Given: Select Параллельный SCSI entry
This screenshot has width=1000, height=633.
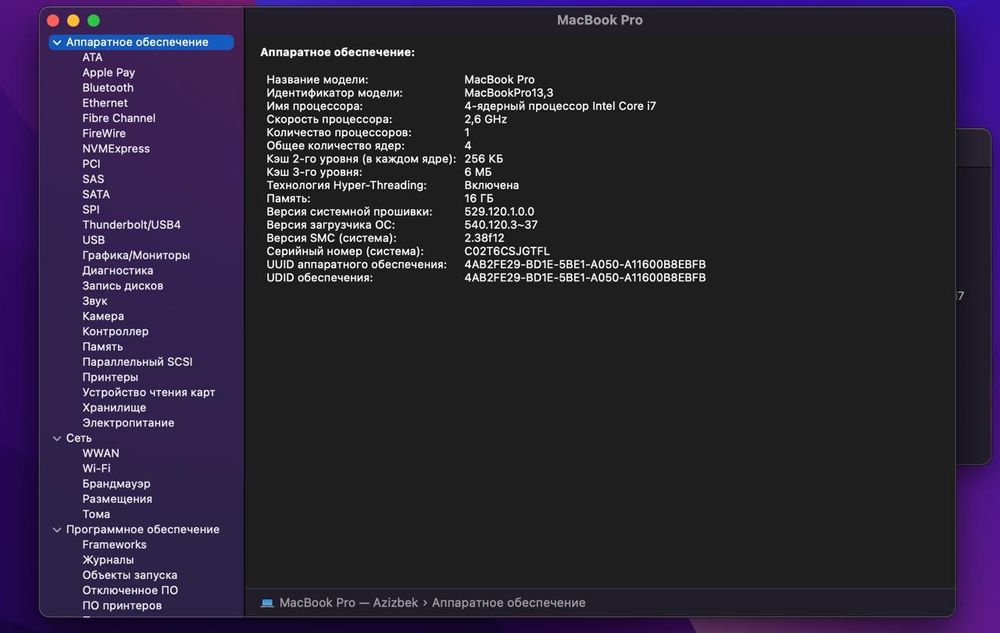Looking at the screenshot, I should coord(137,362).
